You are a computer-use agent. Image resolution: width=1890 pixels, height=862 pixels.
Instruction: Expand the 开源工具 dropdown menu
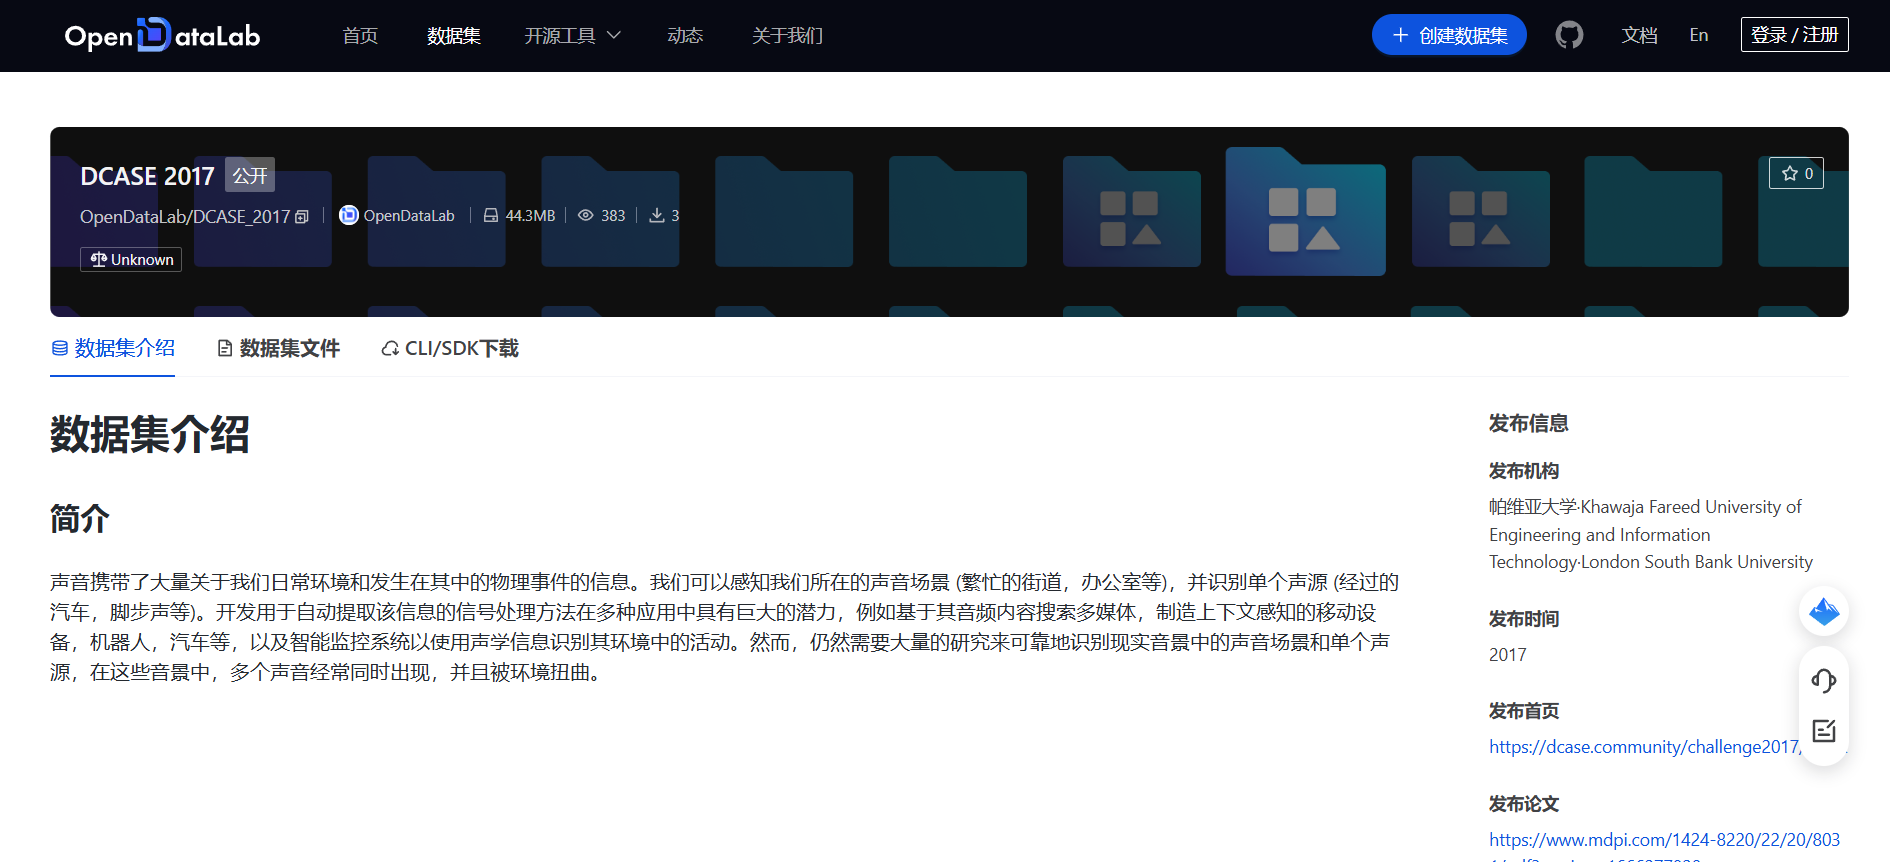coord(572,36)
